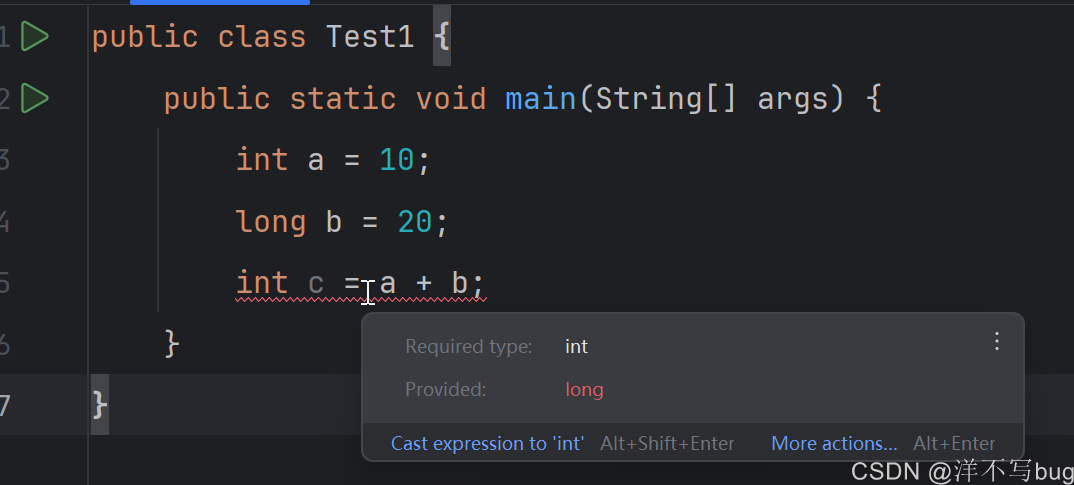This screenshot has height=485, width=1074.
Task: Click the red 'long' provided type
Action: point(584,390)
